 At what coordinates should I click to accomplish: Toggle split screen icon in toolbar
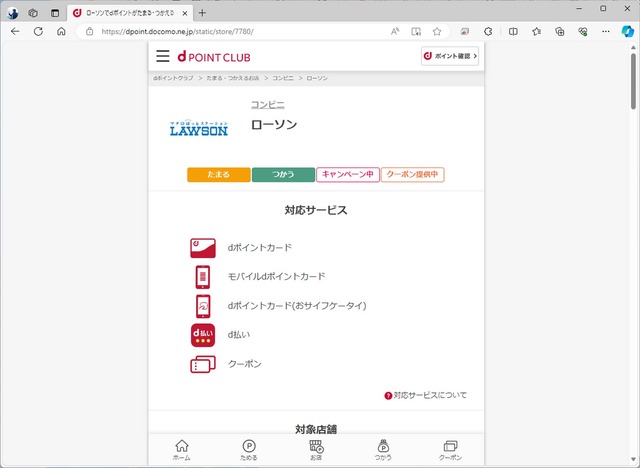pyautogui.click(x=513, y=31)
